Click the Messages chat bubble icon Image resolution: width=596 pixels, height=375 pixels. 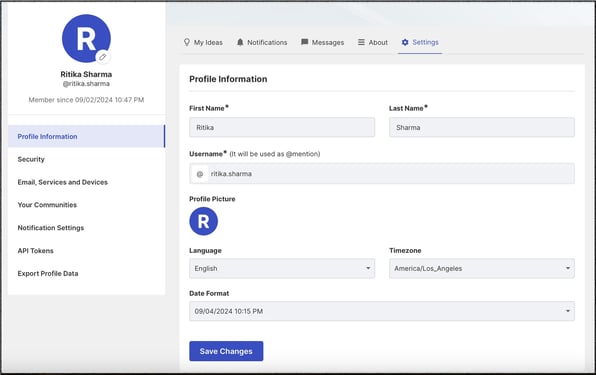pyautogui.click(x=304, y=42)
